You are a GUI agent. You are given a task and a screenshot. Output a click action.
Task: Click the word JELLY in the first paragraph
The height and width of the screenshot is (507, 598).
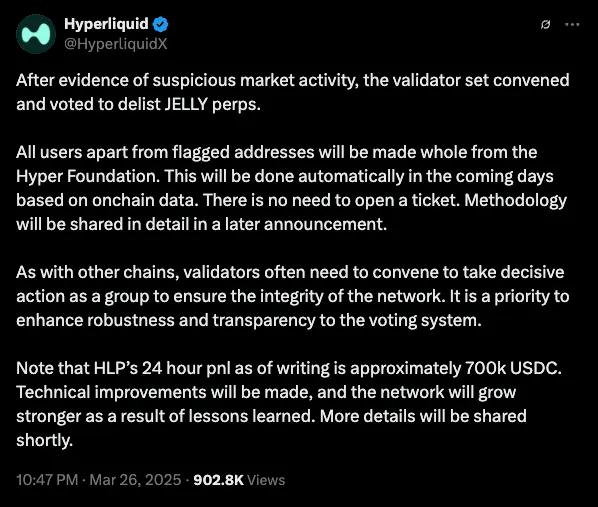pos(186,104)
